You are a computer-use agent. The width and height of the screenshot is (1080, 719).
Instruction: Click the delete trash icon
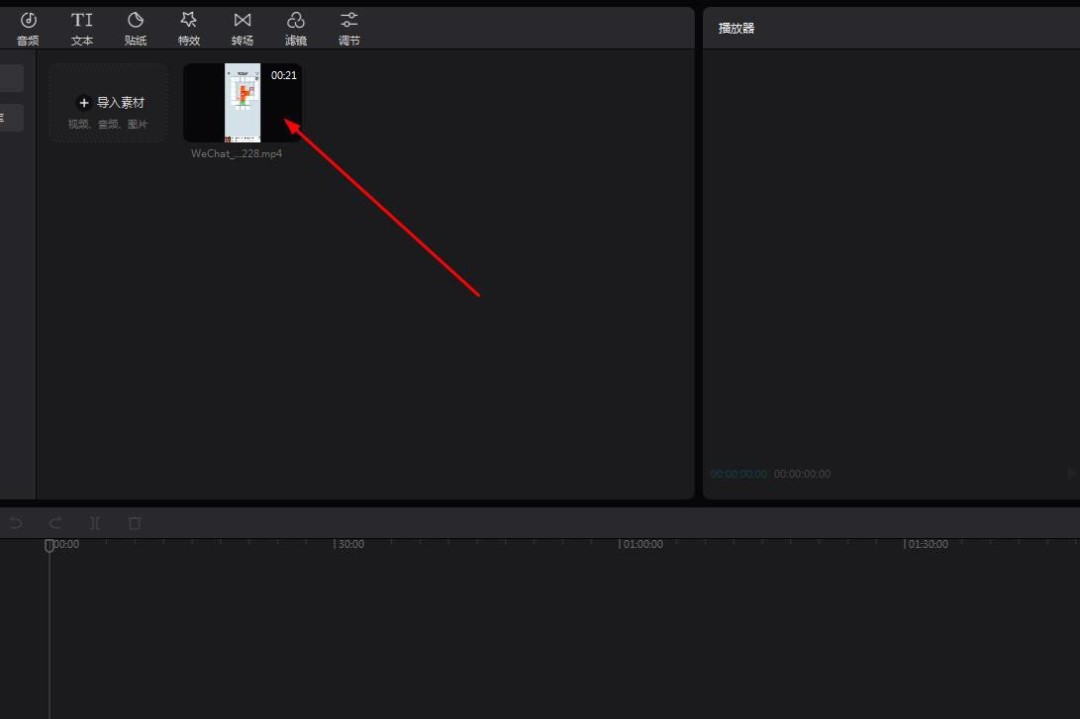pos(135,523)
